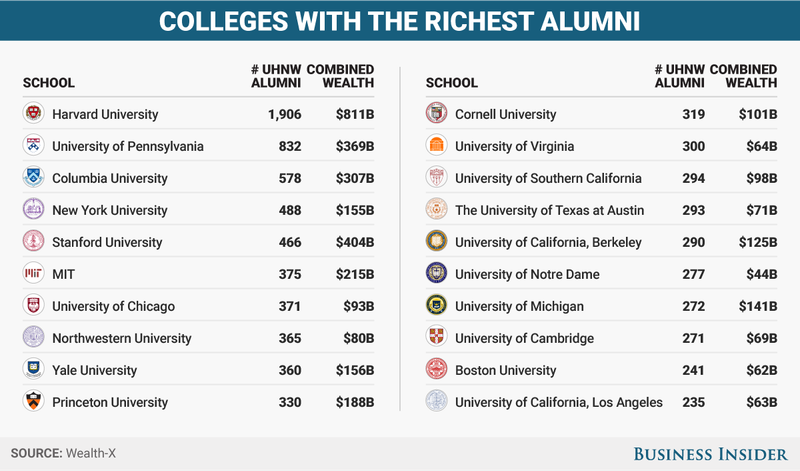
Task: Click the Columbia University blue crest icon
Action: tap(34, 177)
